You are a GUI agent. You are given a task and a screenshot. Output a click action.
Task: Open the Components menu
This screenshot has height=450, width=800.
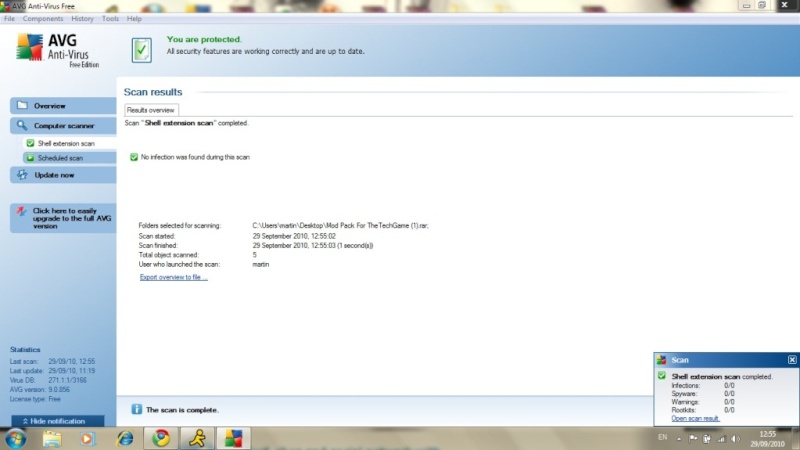tap(43, 18)
